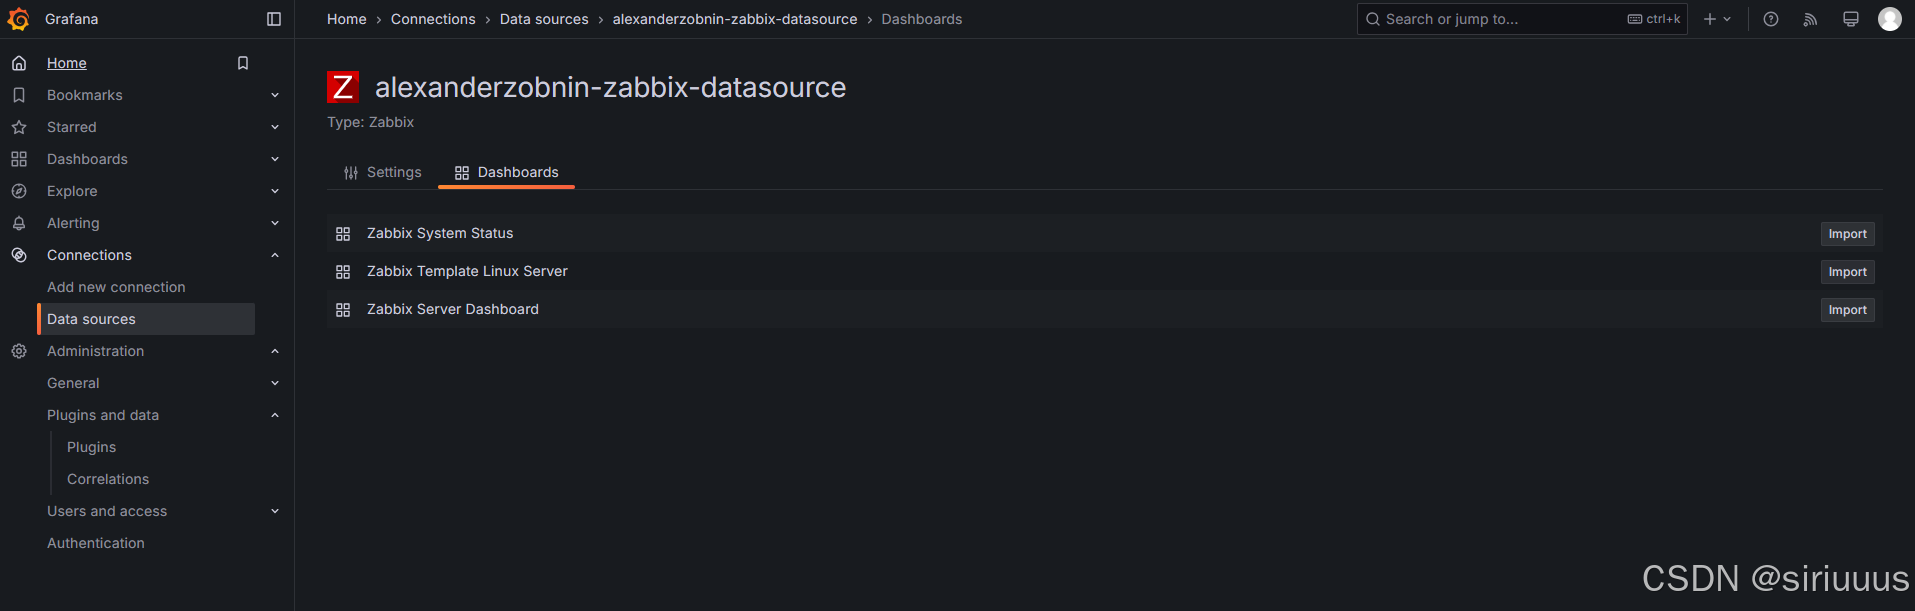Click Zabbix Server Dashboard text
This screenshot has width=1915, height=611.
(x=453, y=309)
